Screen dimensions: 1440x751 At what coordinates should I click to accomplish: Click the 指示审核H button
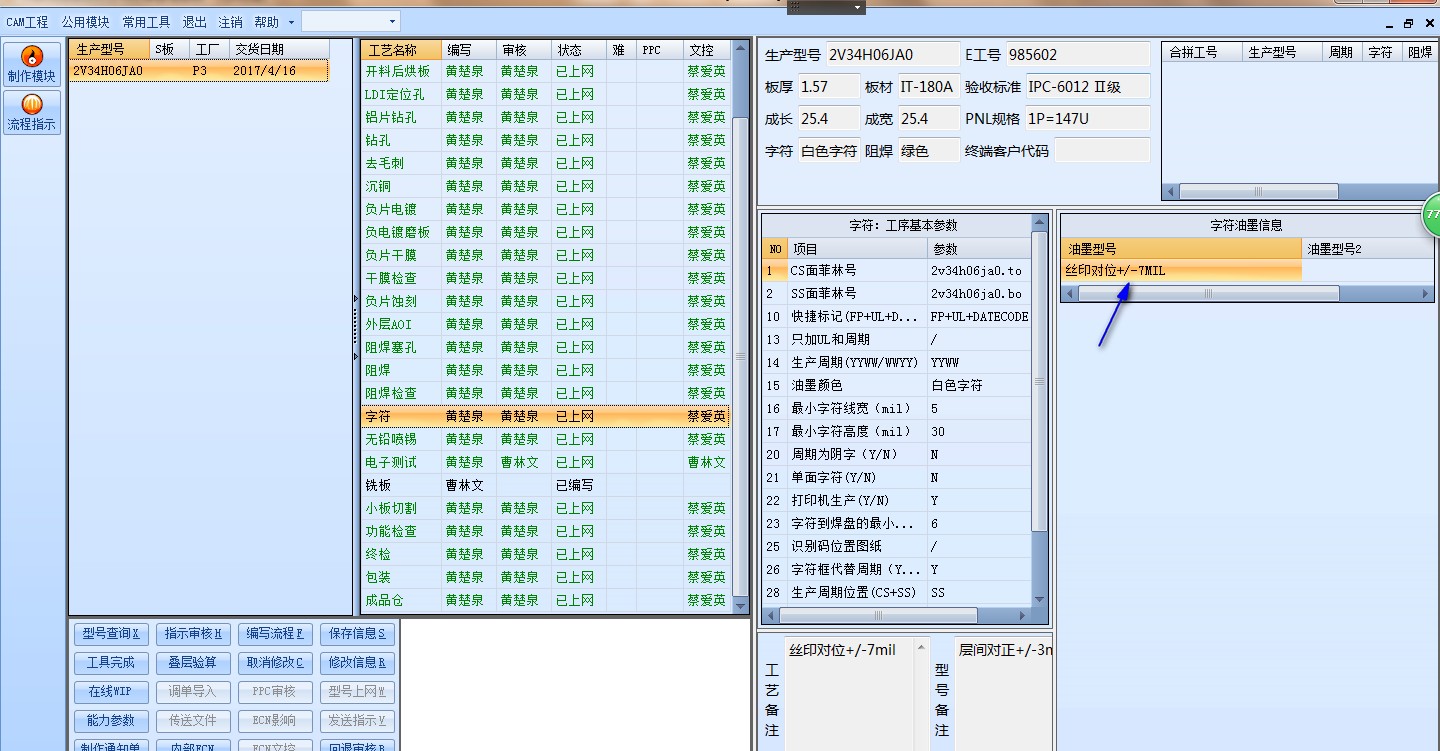point(193,634)
